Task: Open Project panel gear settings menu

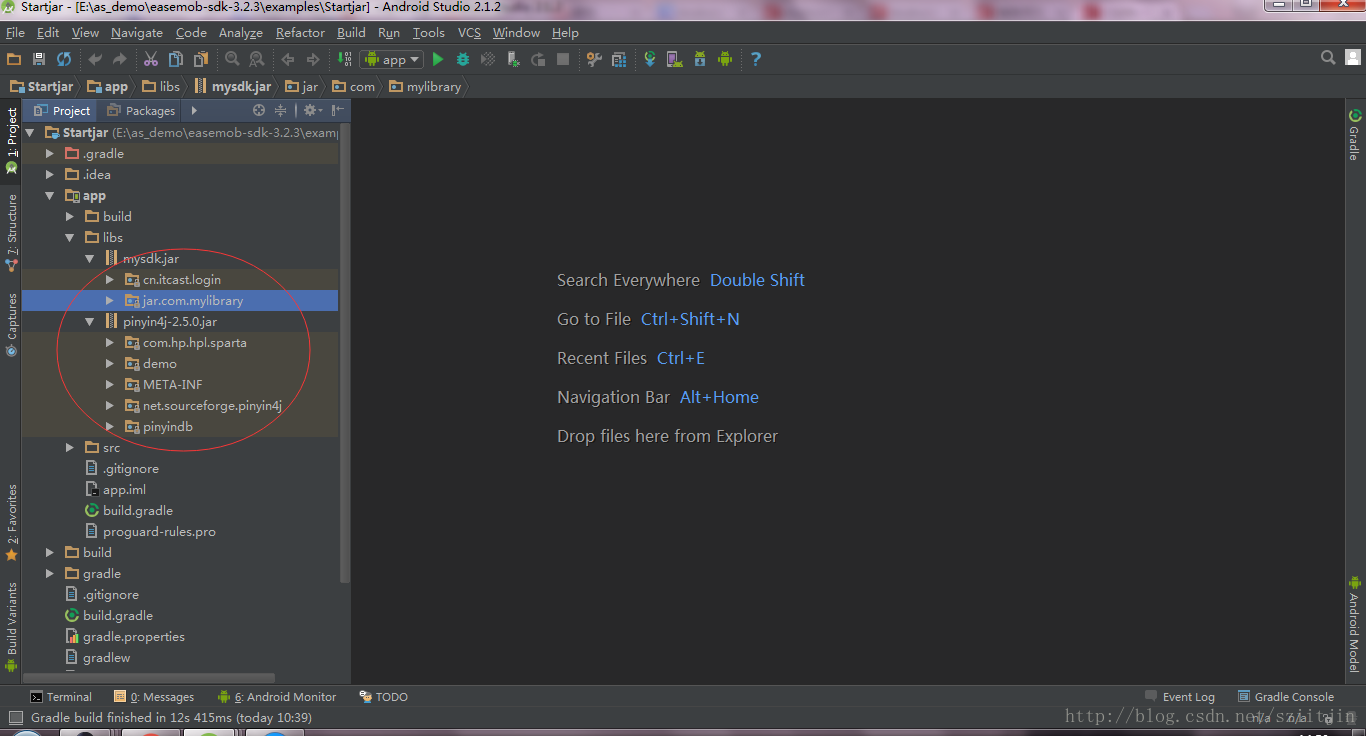Action: (x=311, y=110)
